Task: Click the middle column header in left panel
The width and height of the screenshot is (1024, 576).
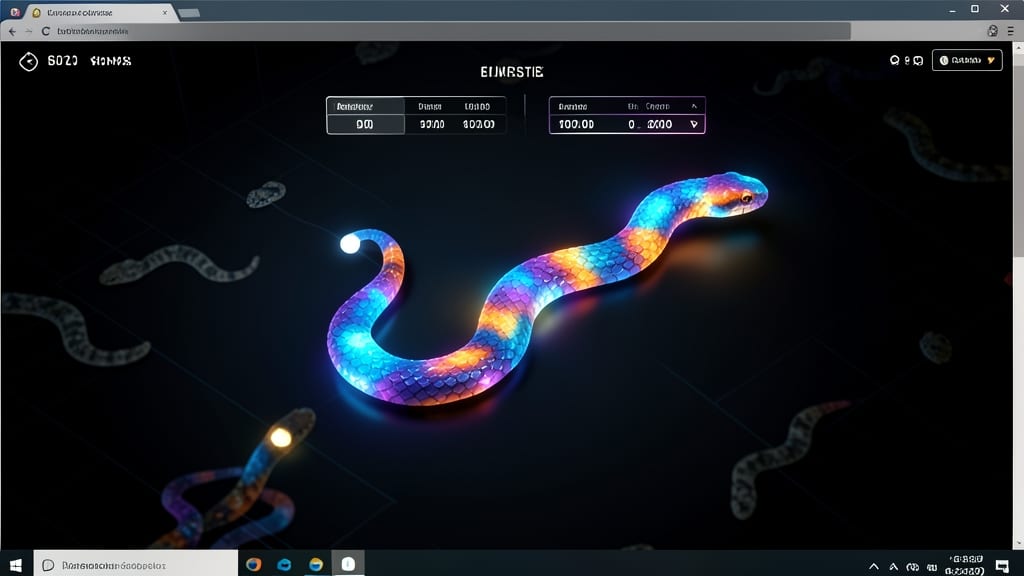Action: 430,106
